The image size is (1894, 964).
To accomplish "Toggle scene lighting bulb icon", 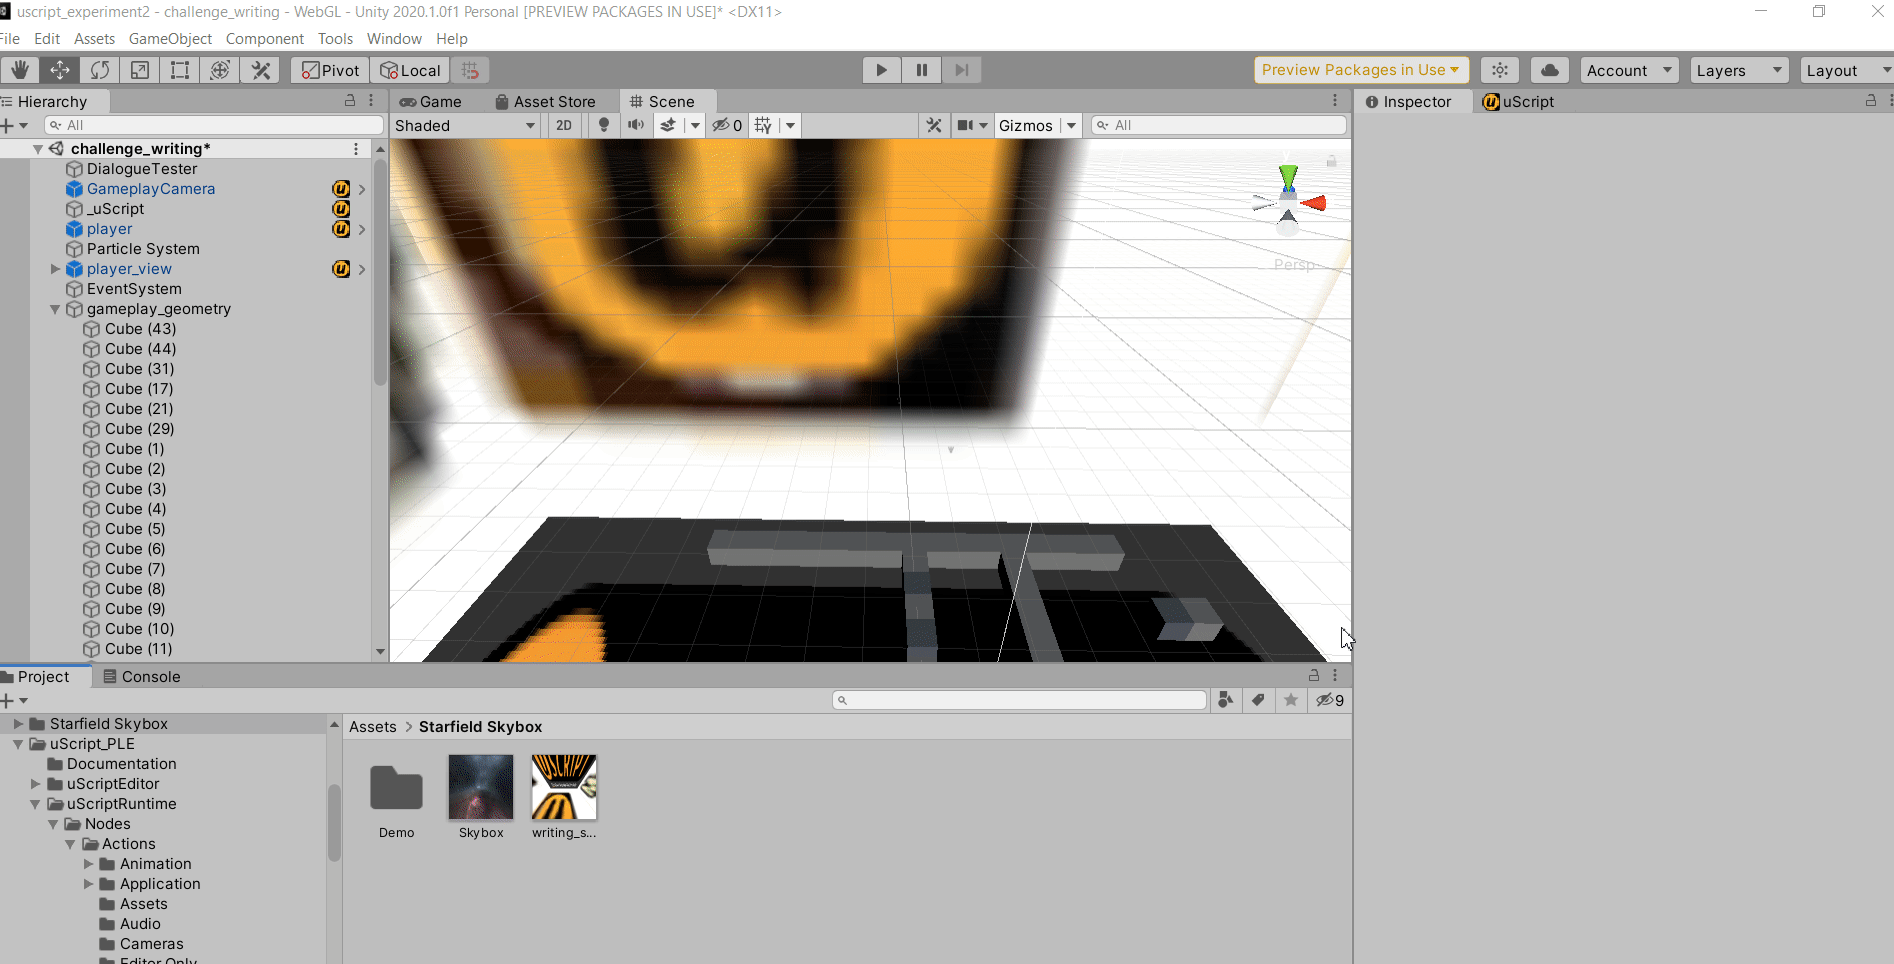I will tap(603, 125).
